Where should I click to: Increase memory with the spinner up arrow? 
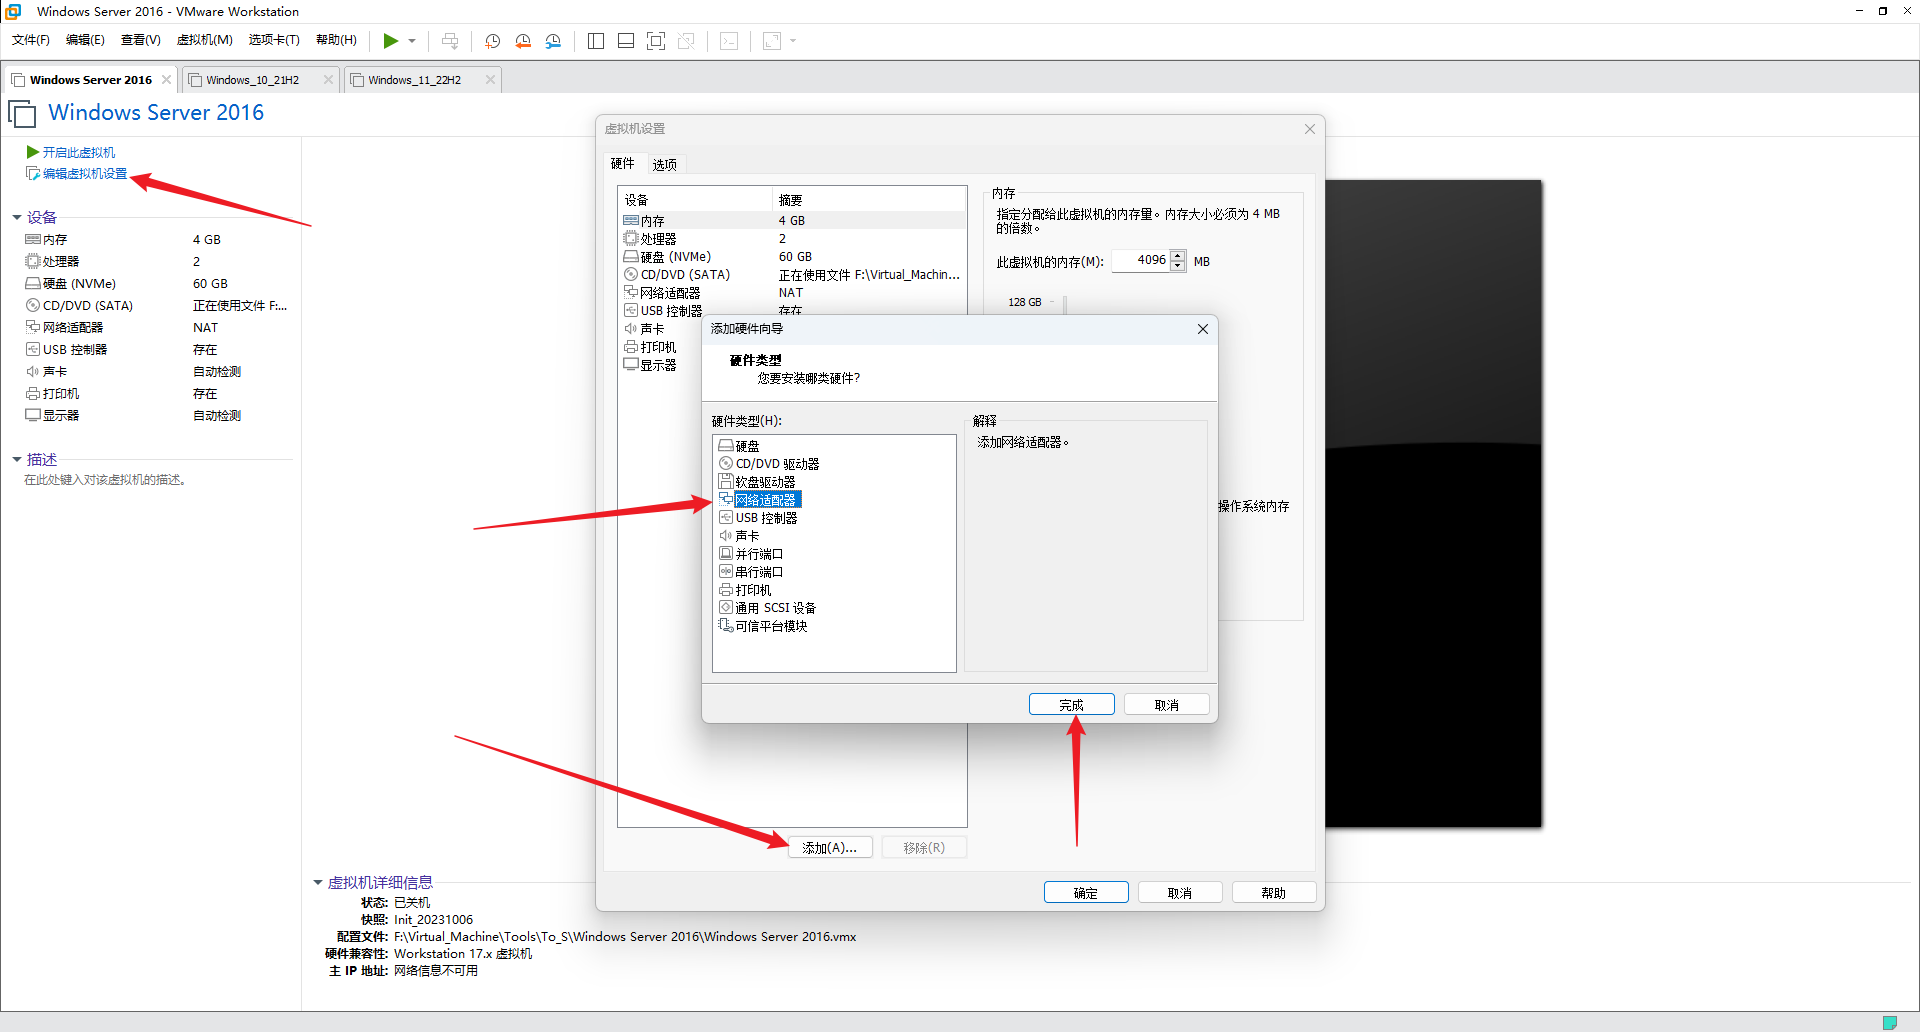1178,255
